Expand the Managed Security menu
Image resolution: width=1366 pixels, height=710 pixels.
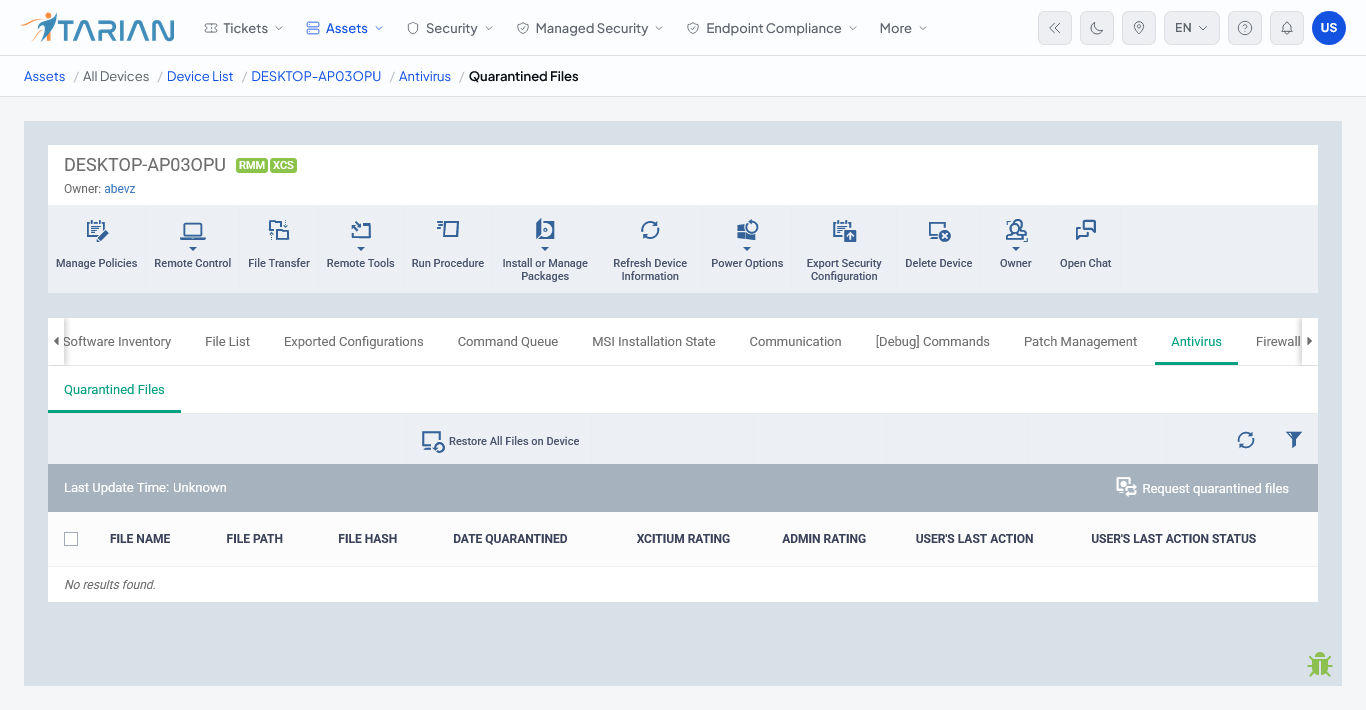tap(590, 28)
